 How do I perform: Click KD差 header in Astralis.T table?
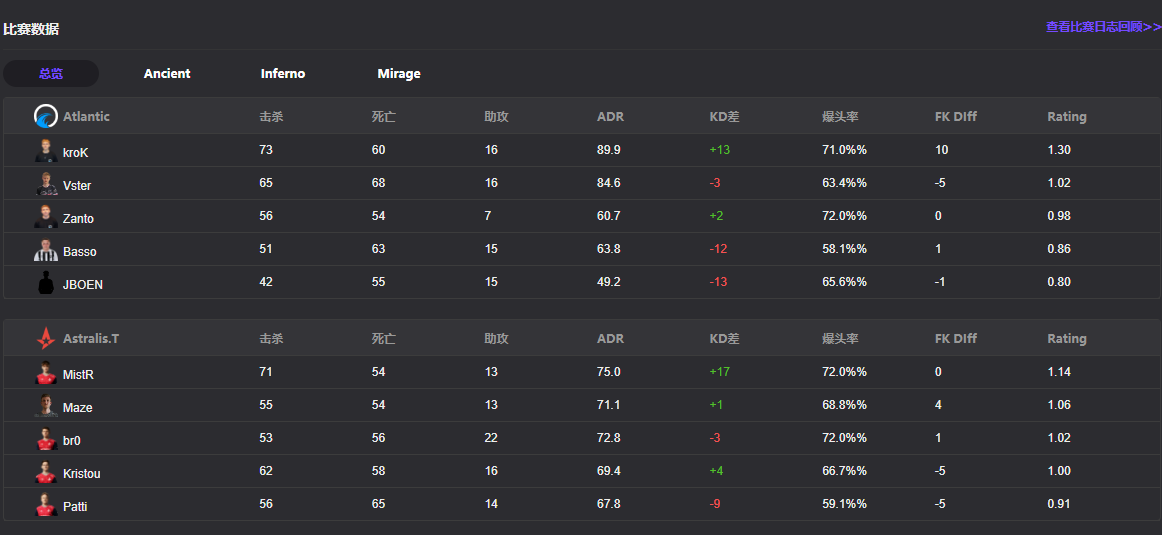point(725,339)
